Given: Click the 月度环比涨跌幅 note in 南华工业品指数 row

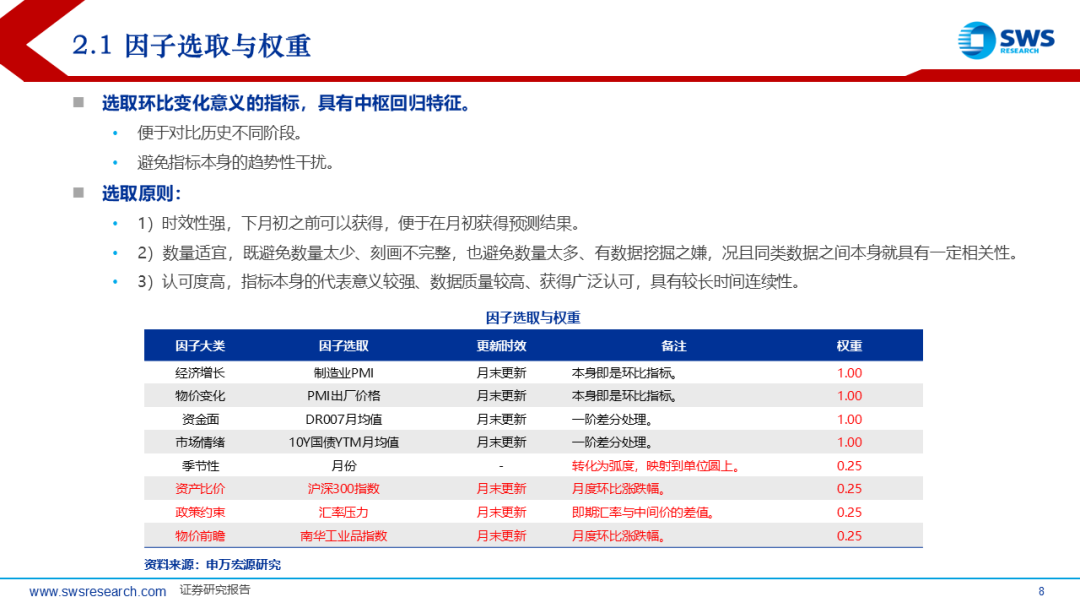Looking at the screenshot, I should [x=619, y=536].
